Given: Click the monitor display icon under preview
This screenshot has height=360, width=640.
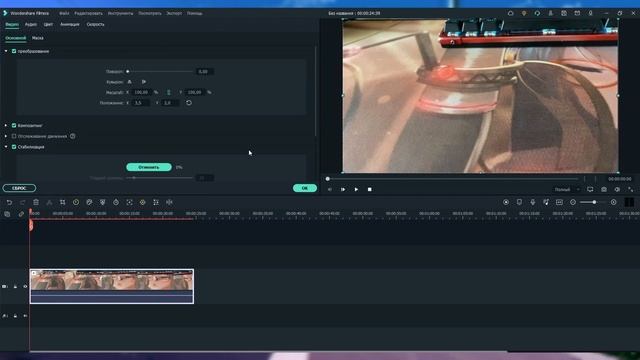Looking at the screenshot, I should pos(590,189).
